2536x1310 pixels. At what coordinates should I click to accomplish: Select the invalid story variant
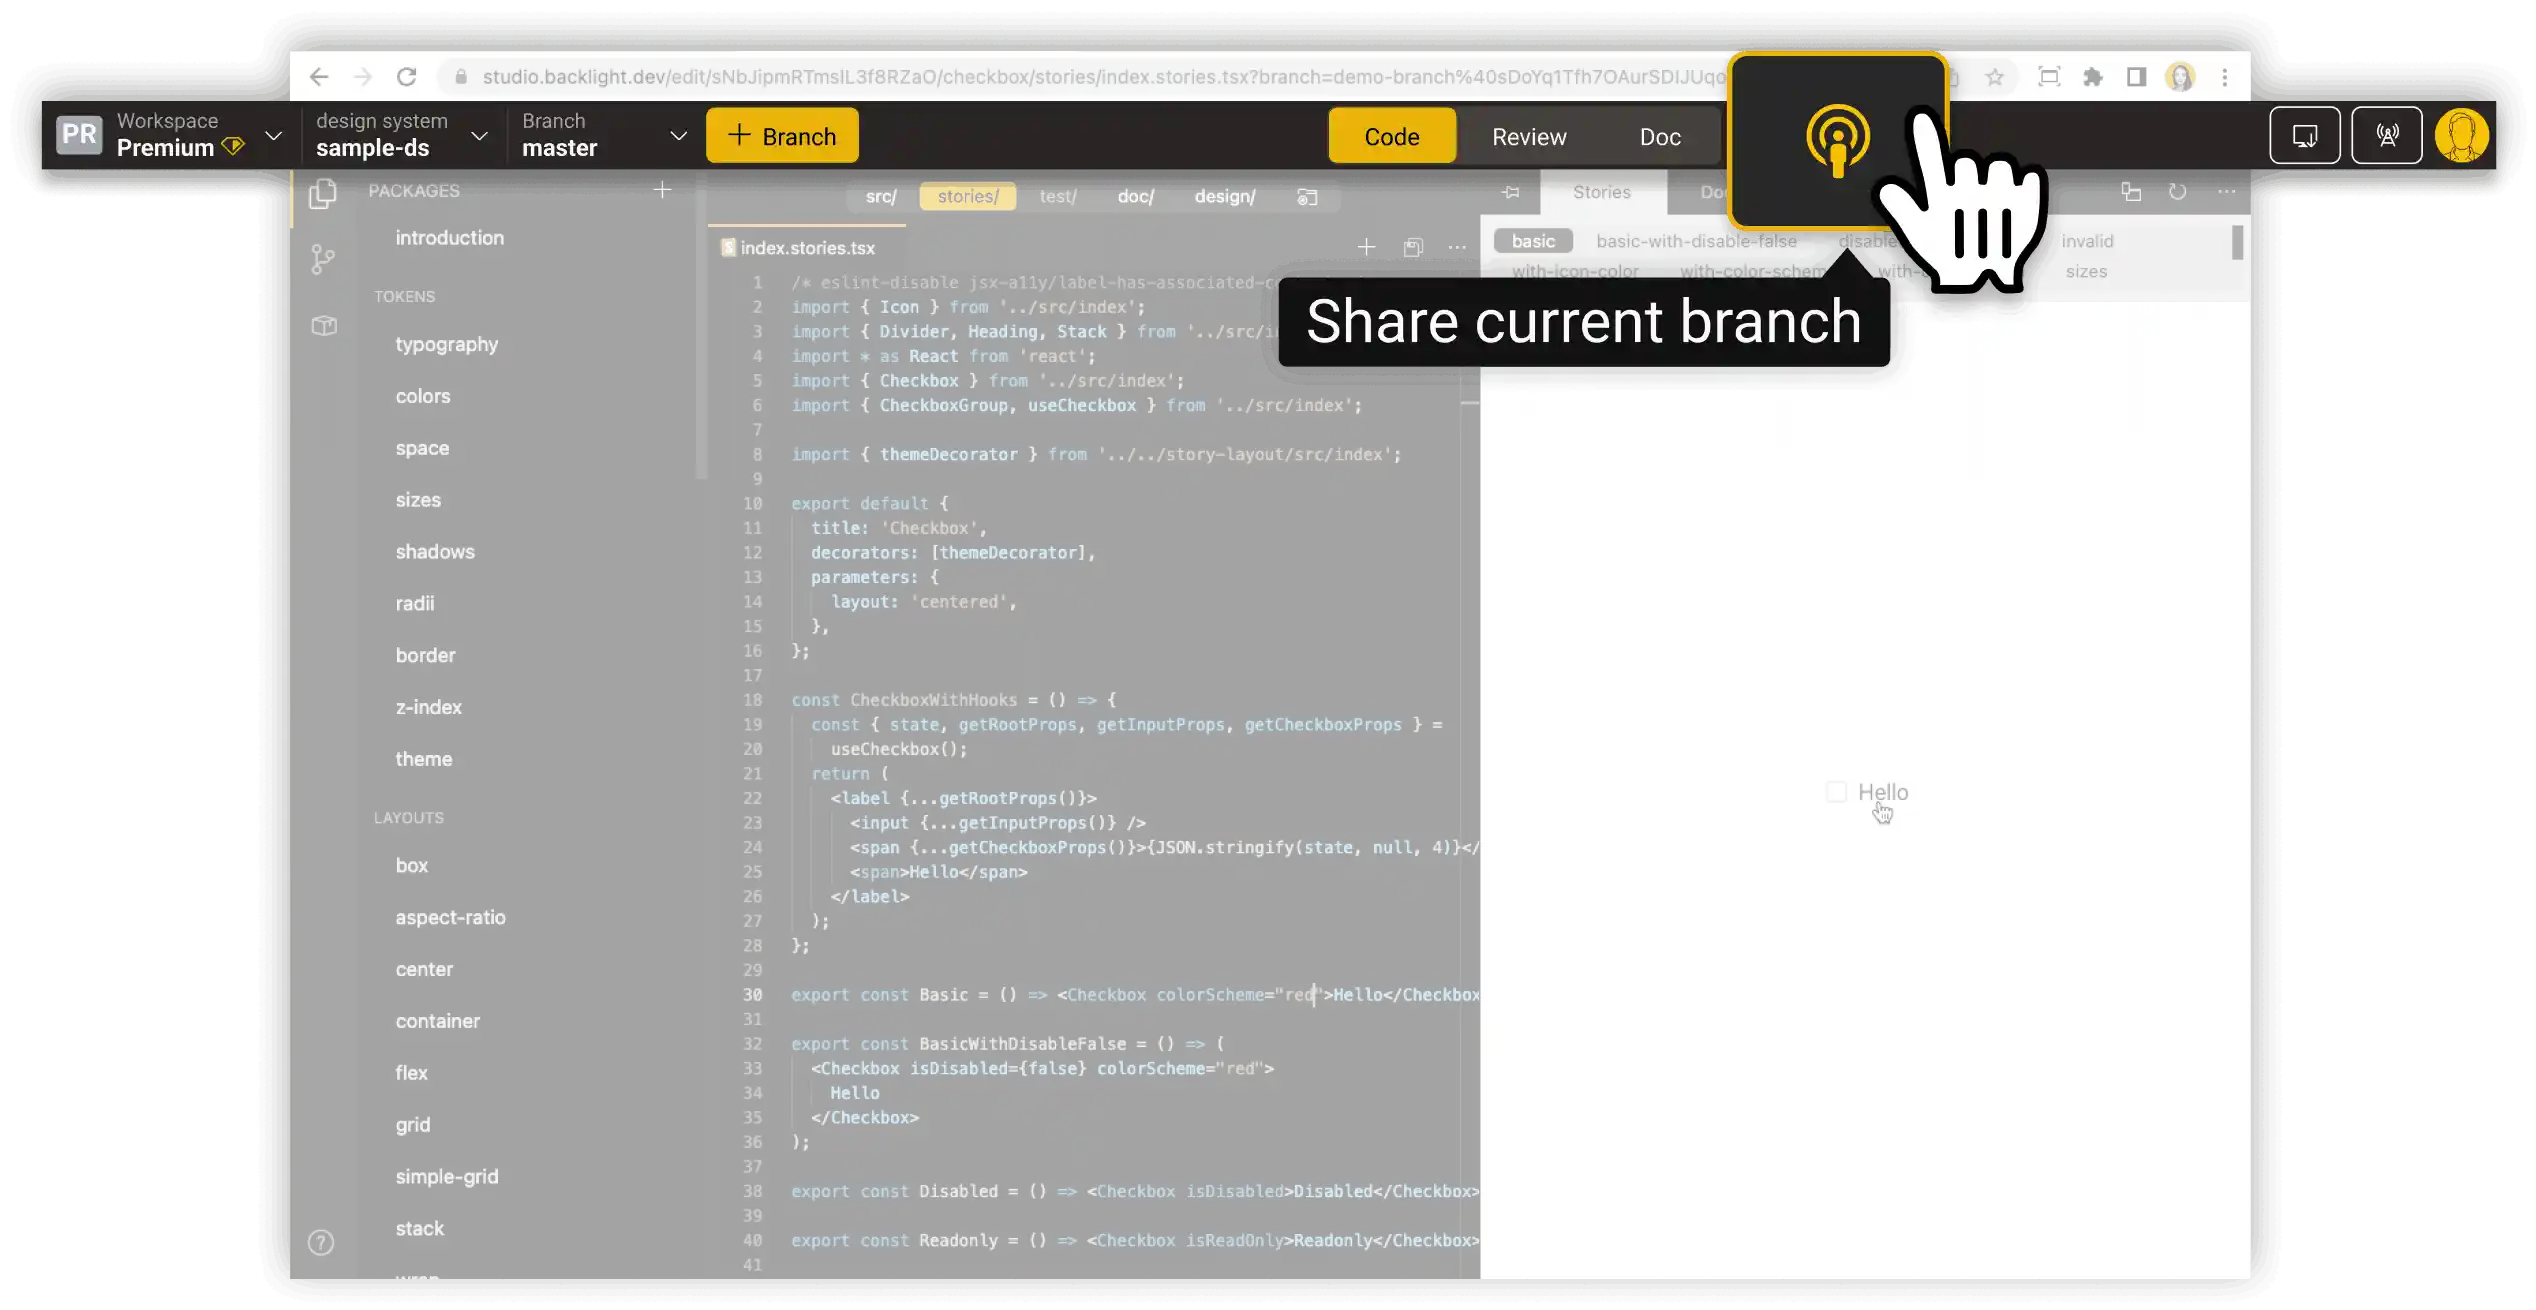(x=2088, y=240)
